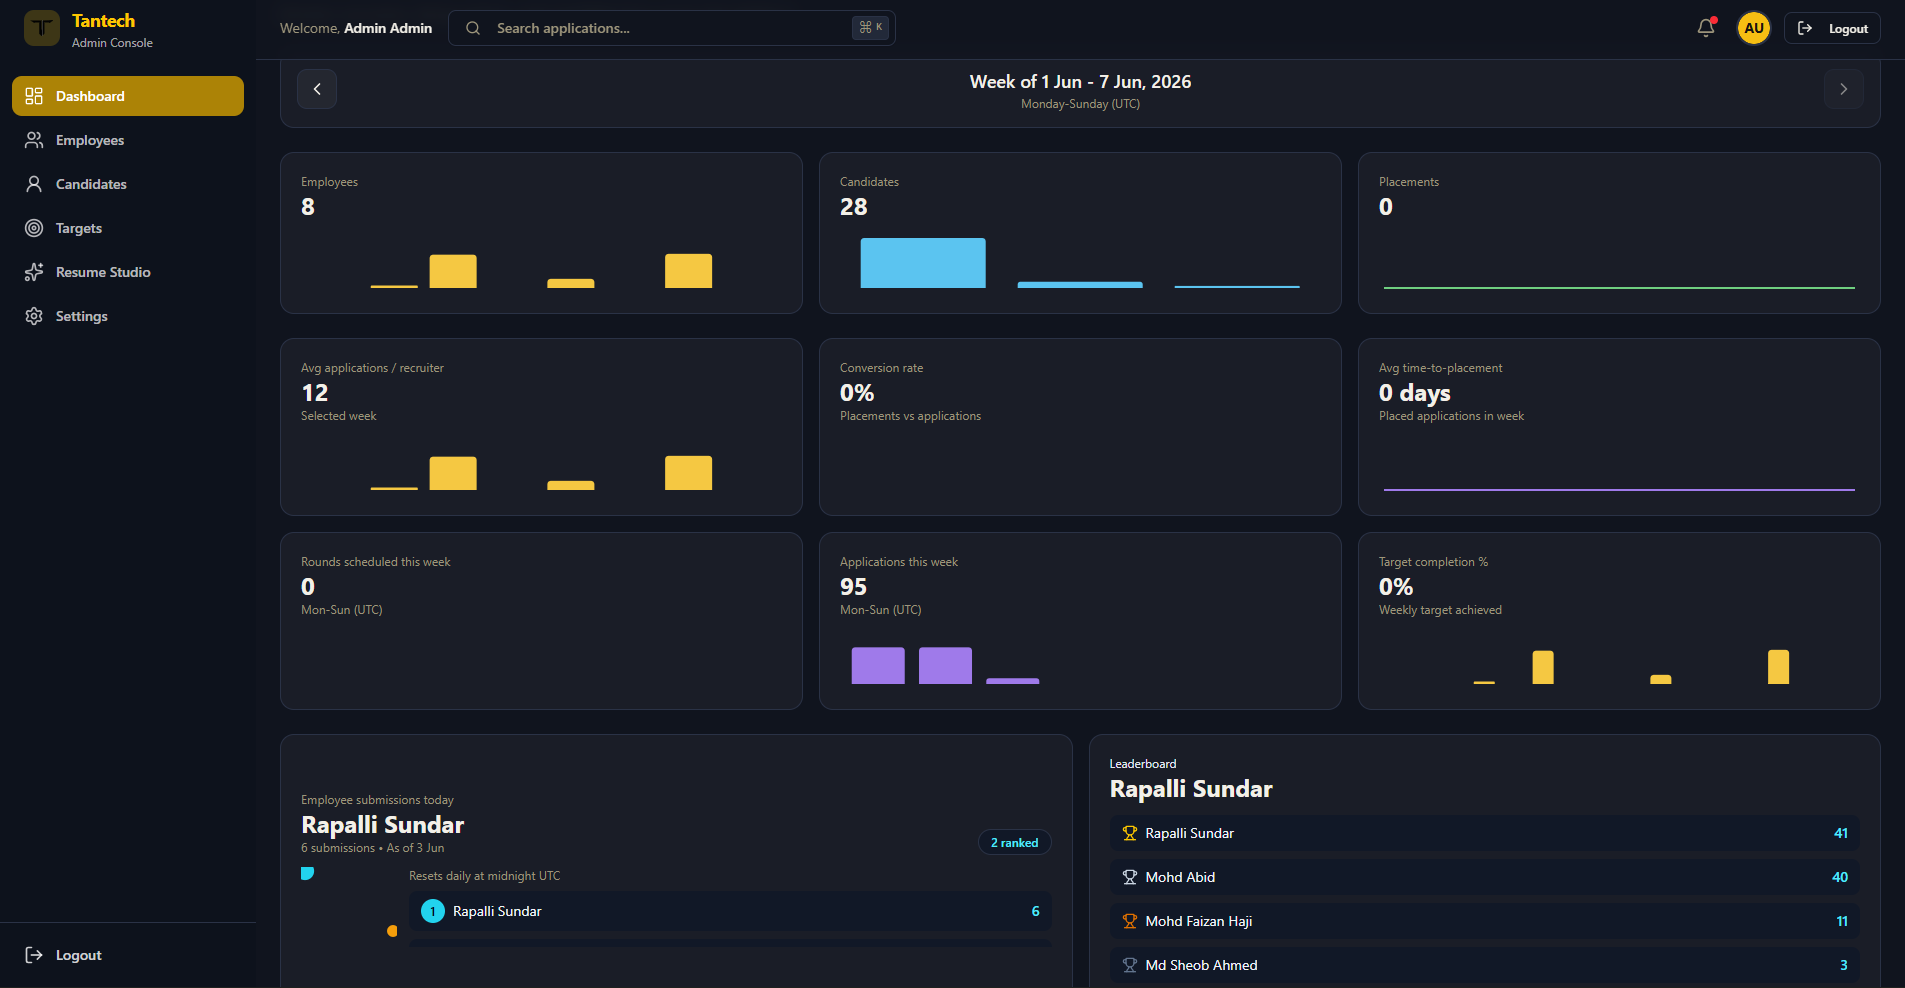Click the trophy icon for Mohd Faizan Haji
The width and height of the screenshot is (1905, 988).
point(1130,921)
